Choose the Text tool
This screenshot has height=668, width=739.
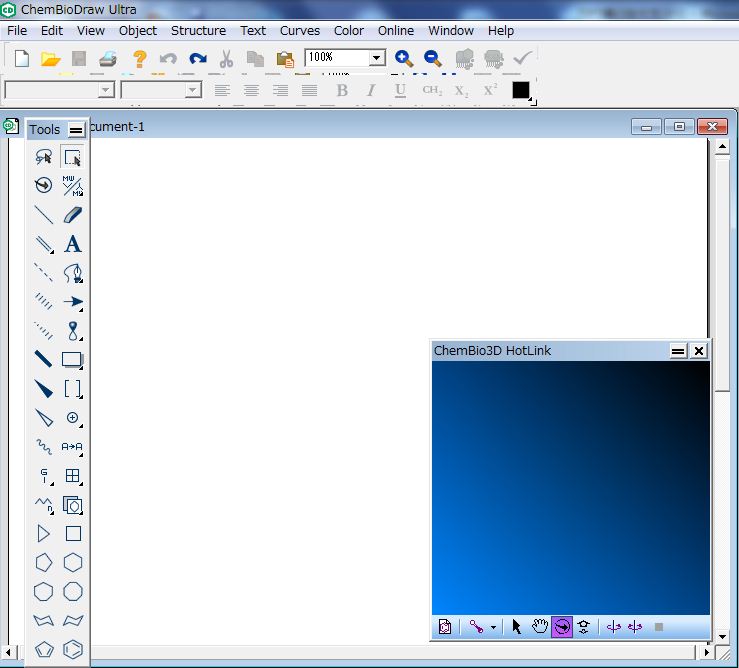pyautogui.click(x=73, y=244)
